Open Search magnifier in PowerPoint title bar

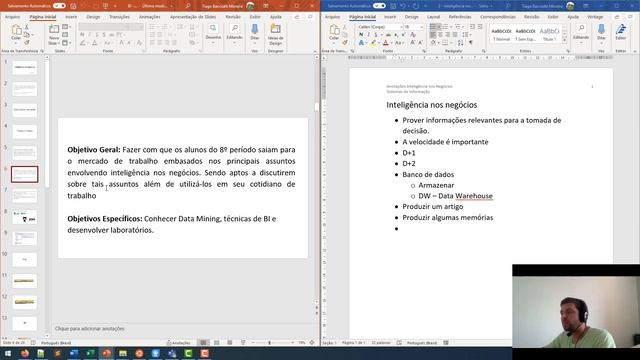[x=188, y=6]
